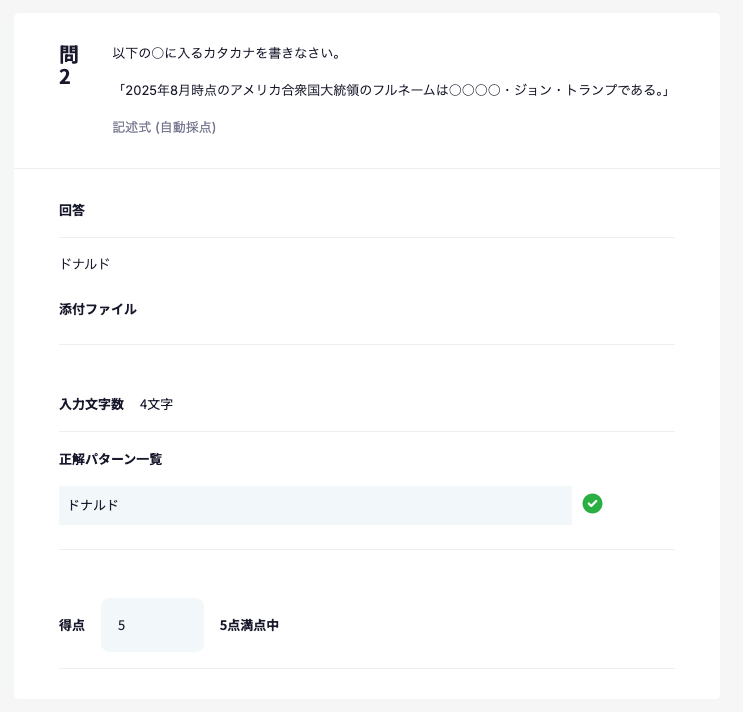Click the submitted answer text ドナルド
Viewport: 743px width, 712px height.
84,263
